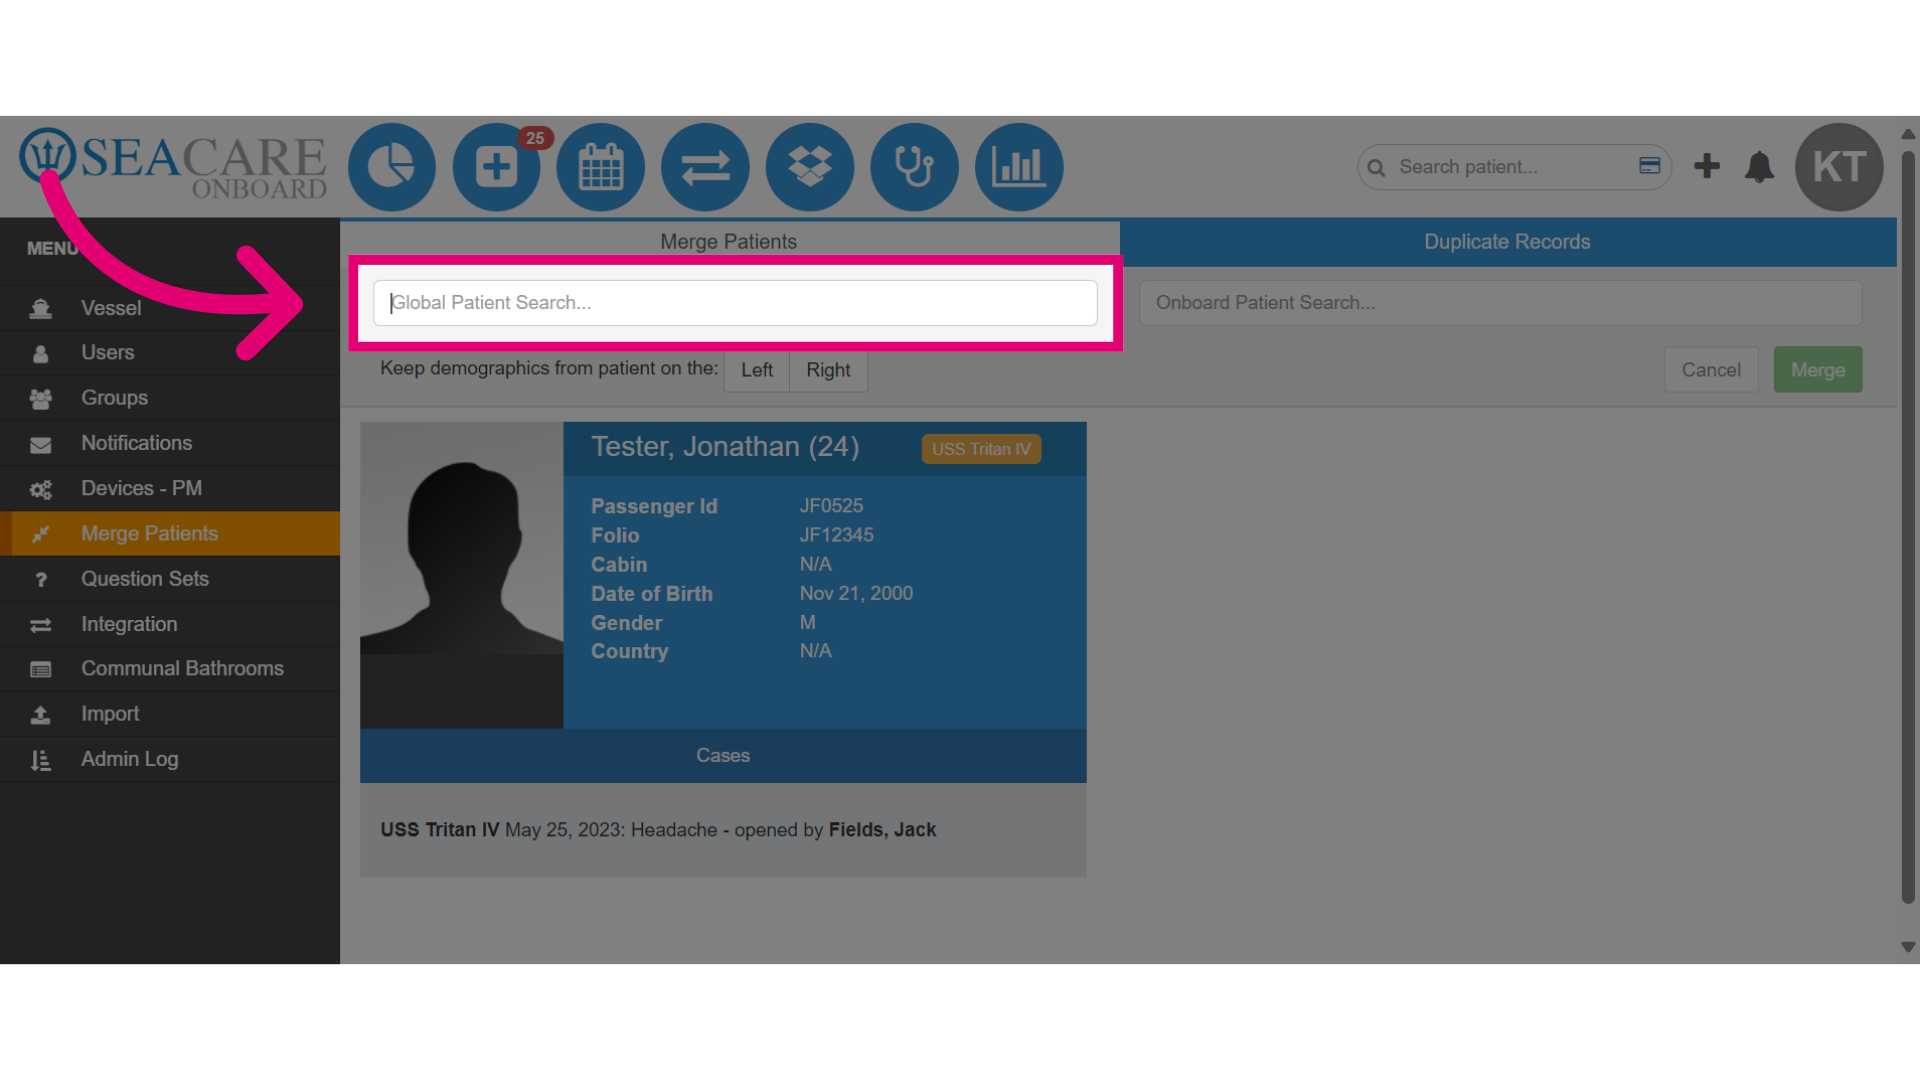Click the page scrollbar down arrow
Screen dimensions: 1920x1080
tap(1908, 947)
